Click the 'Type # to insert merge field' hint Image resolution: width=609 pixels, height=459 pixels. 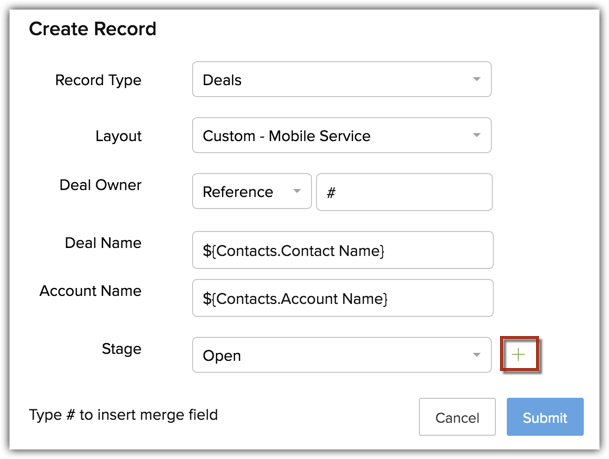point(123,414)
